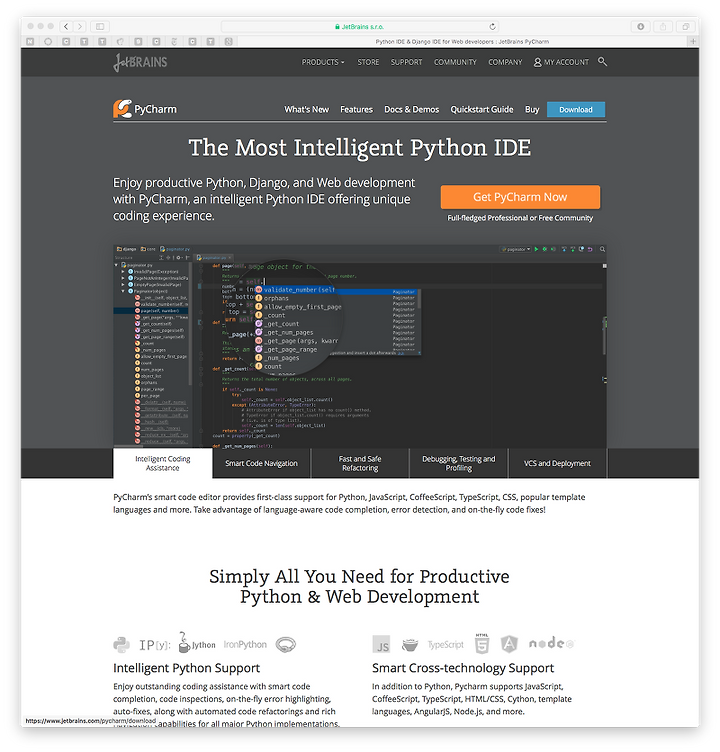
Task: Click the IPython logo
Action: (x=154, y=645)
